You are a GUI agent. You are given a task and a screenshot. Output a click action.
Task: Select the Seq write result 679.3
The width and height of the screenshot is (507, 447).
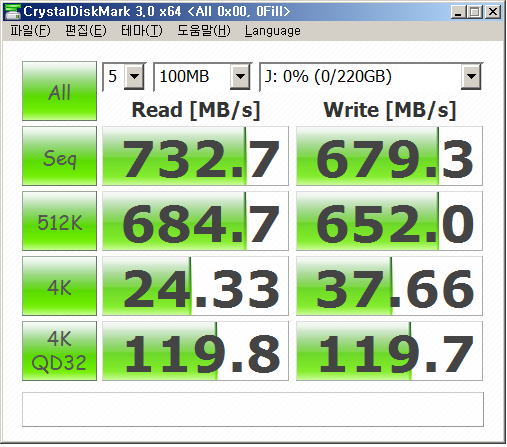point(389,156)
